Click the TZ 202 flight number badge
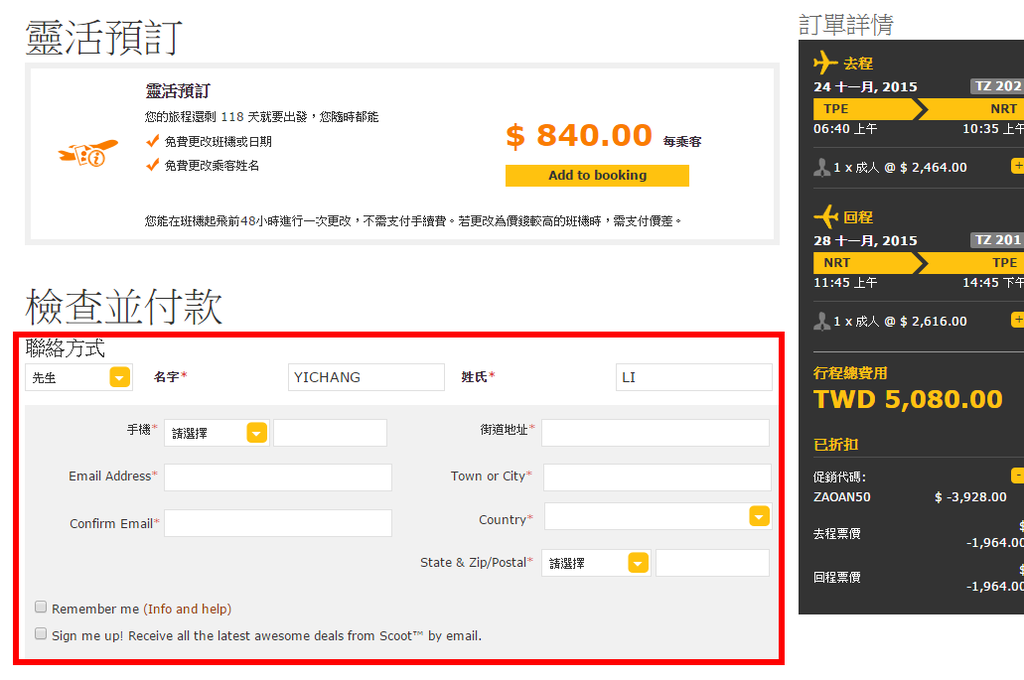This screenshot has height=680, width=1024. [x=997, y=86]
